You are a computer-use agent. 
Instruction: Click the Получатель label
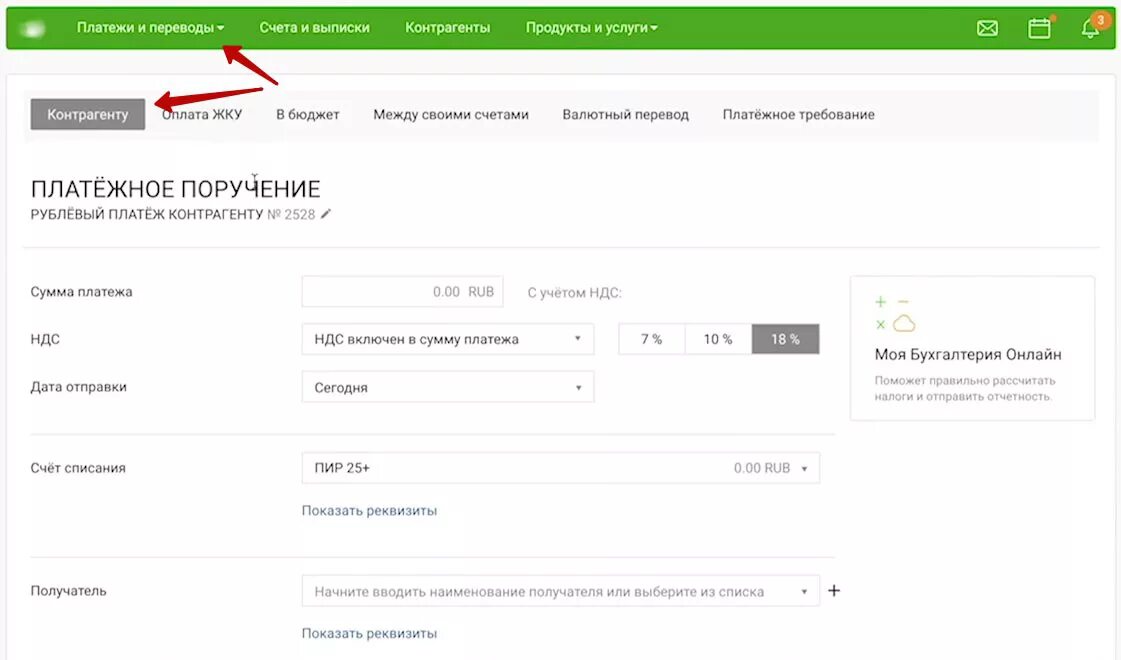(68, 591)
